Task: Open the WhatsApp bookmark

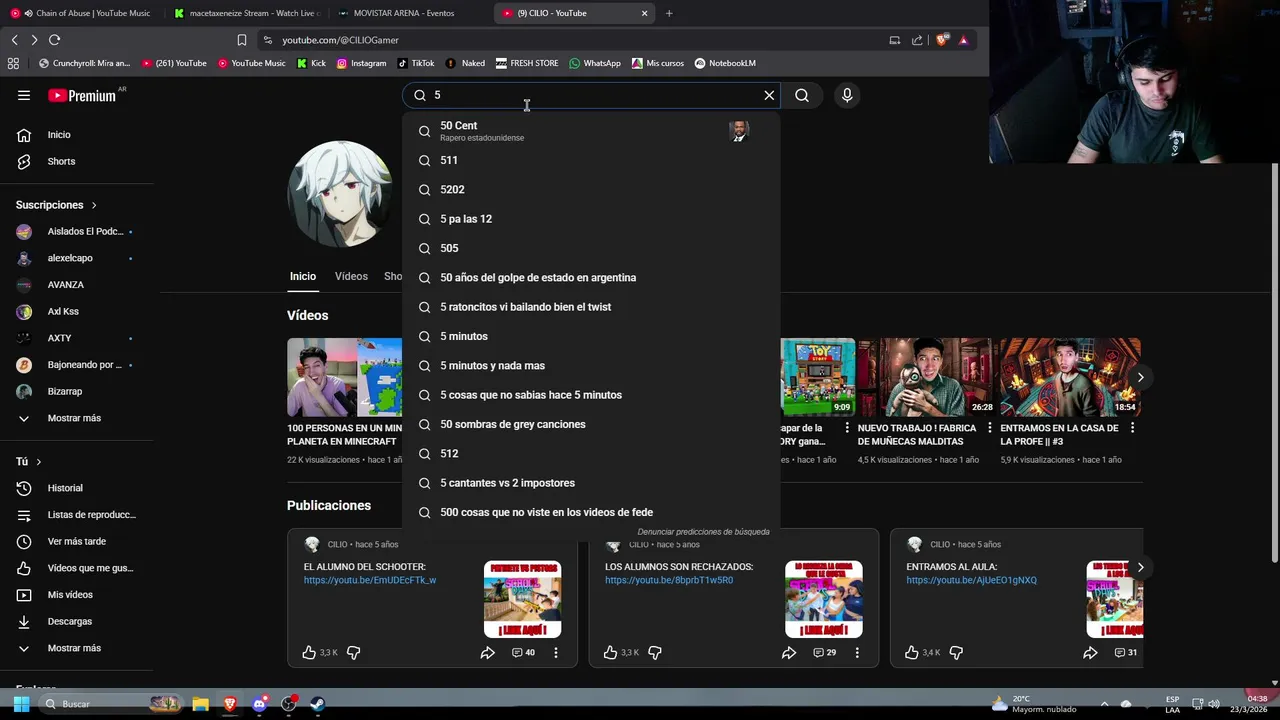Action: [x=595, y=63]
